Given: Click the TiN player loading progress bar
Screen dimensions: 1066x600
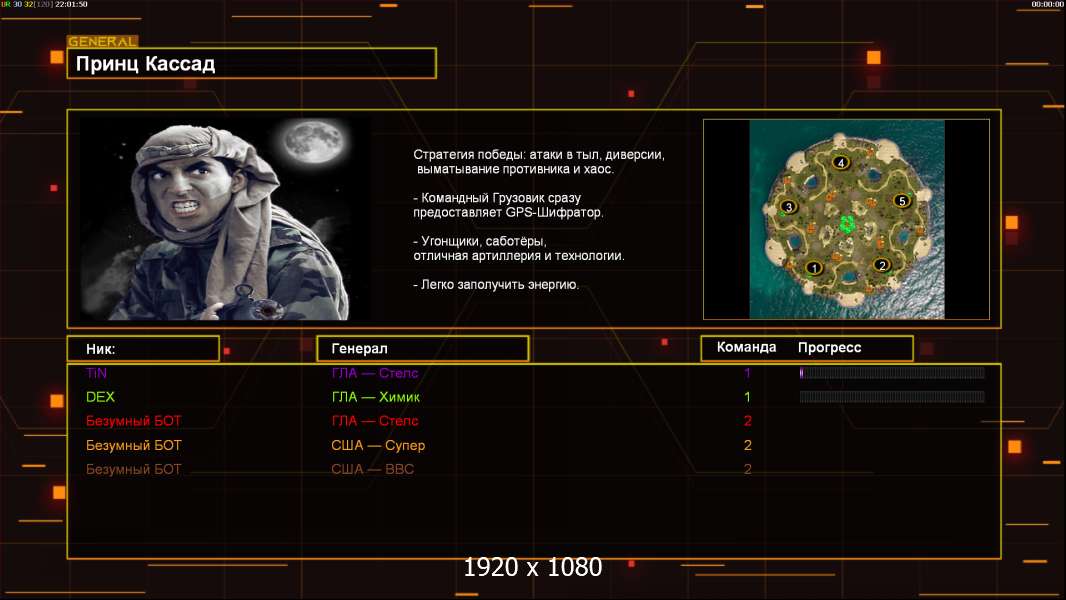Looking at the screenshot, I should coord(892,373).
